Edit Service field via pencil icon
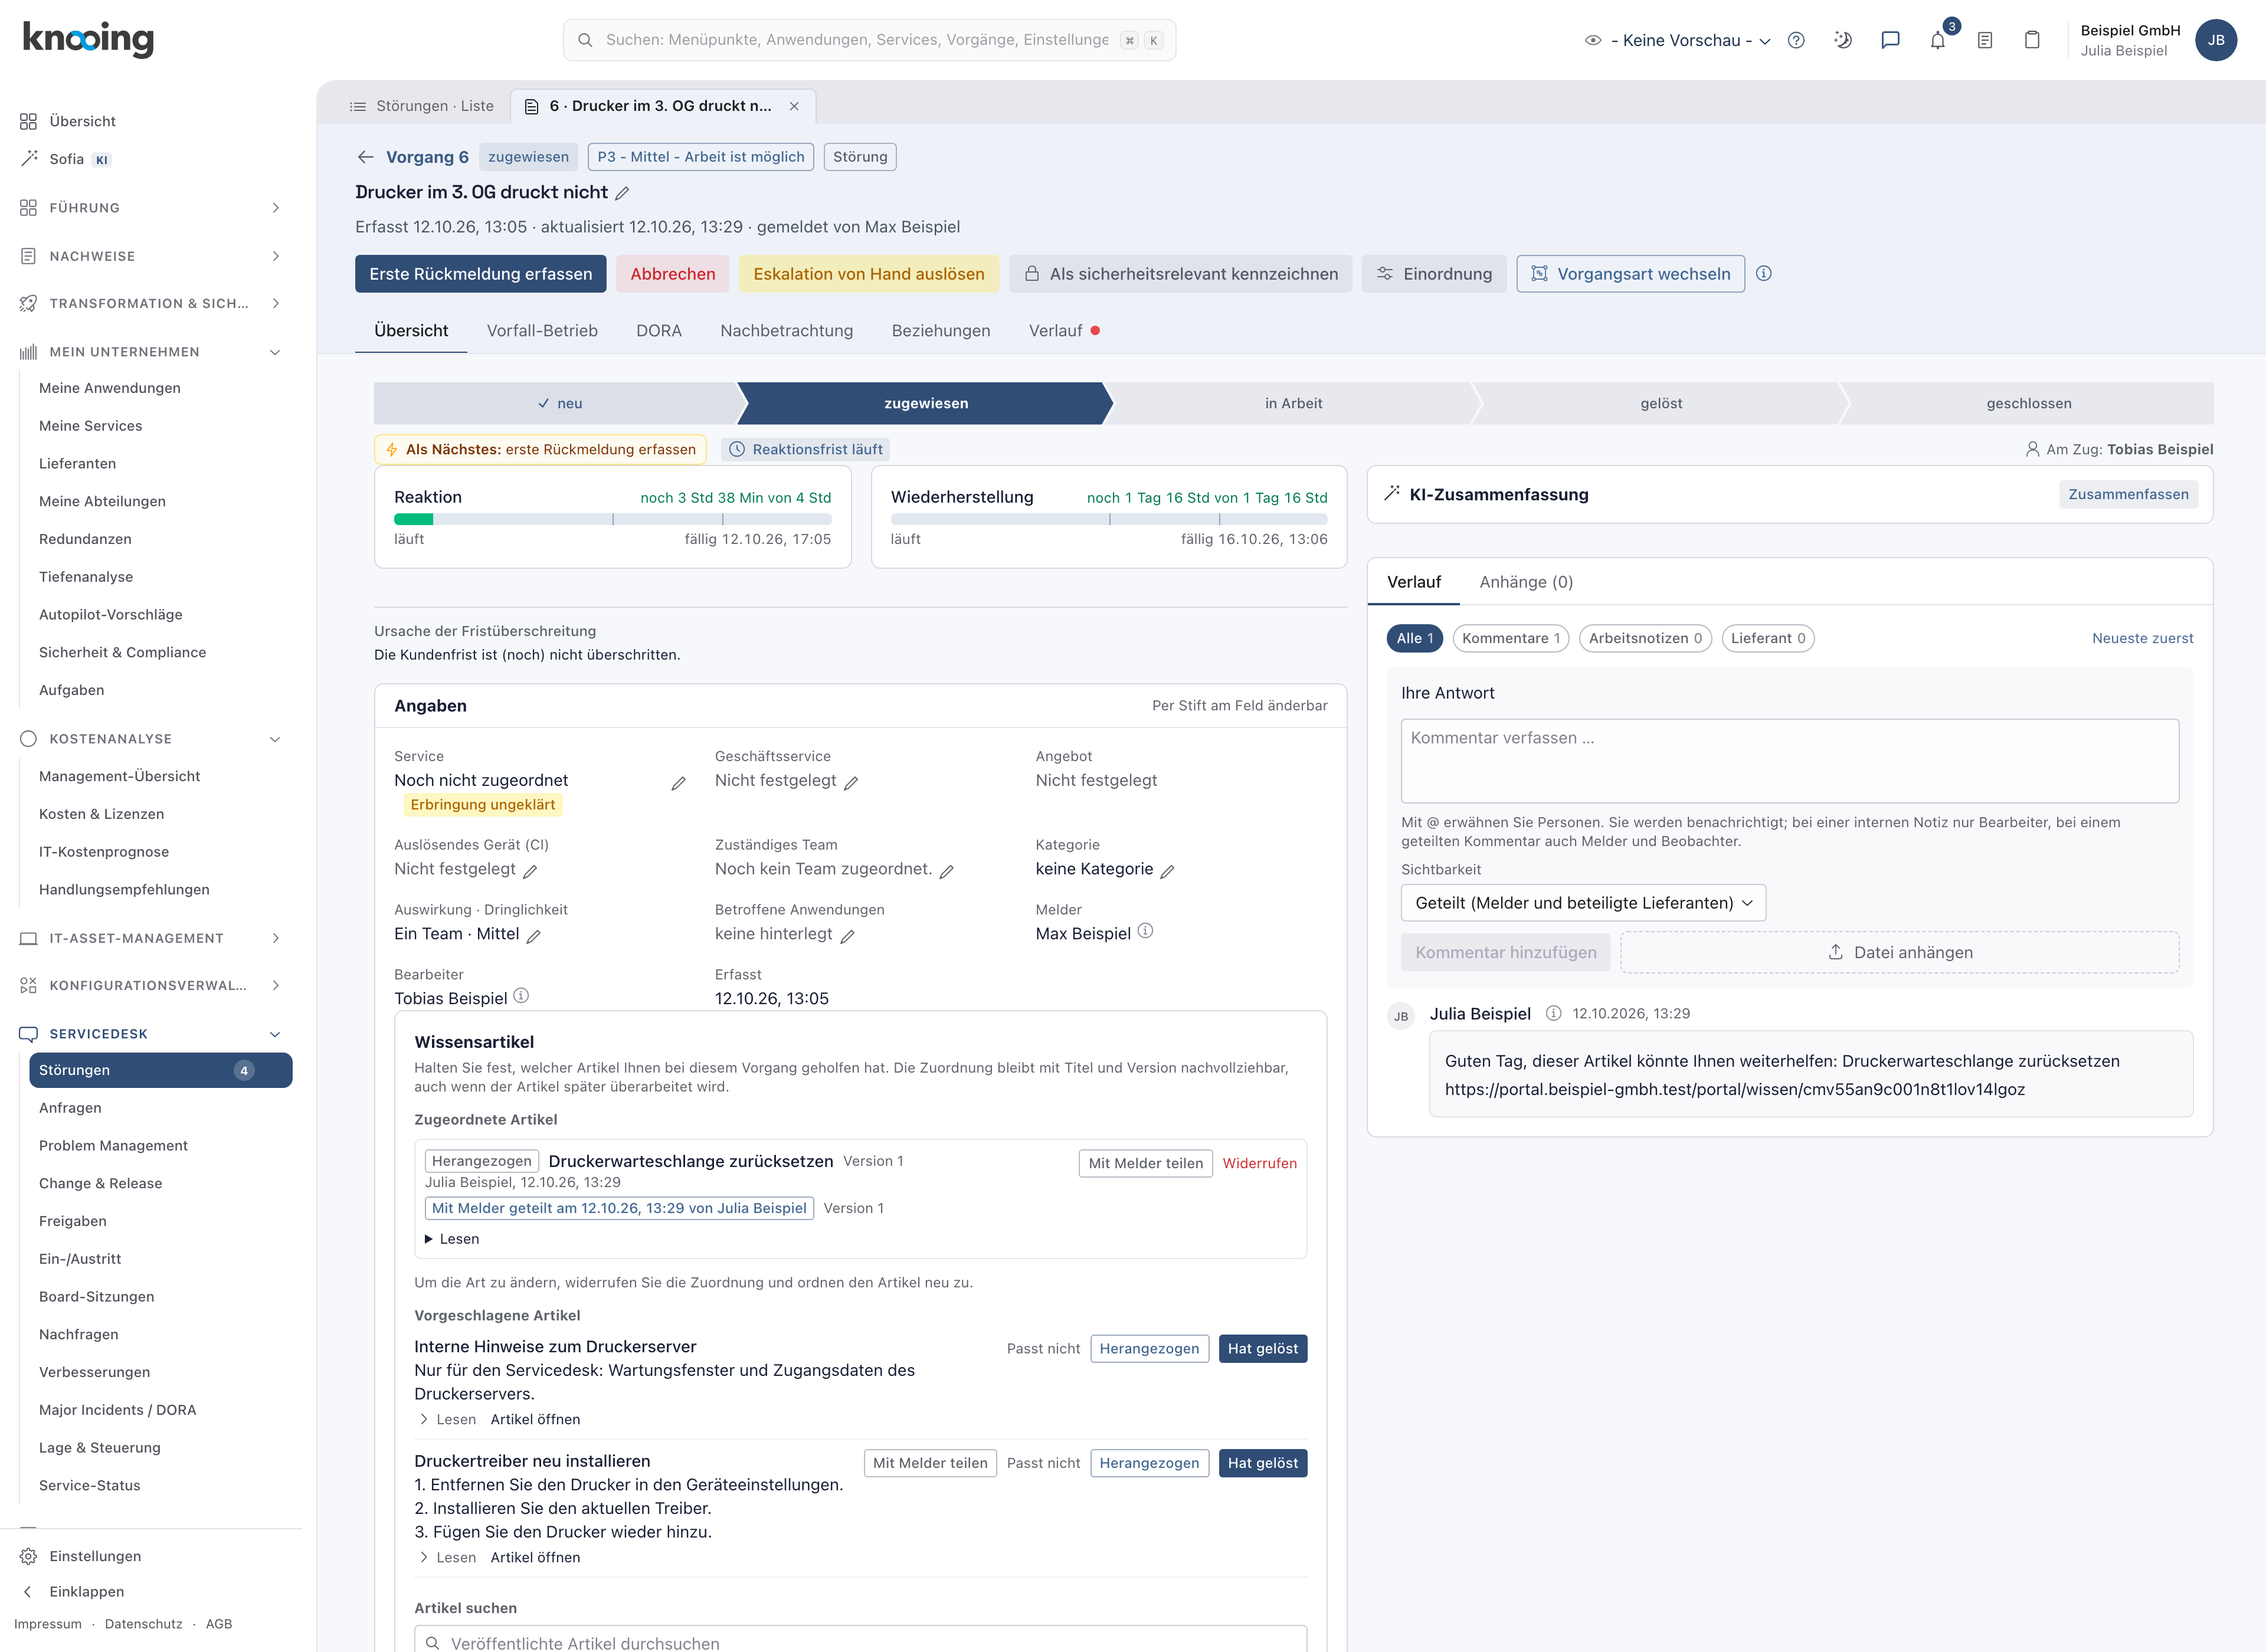2266x1652 pixels. [x=678, y=783]
